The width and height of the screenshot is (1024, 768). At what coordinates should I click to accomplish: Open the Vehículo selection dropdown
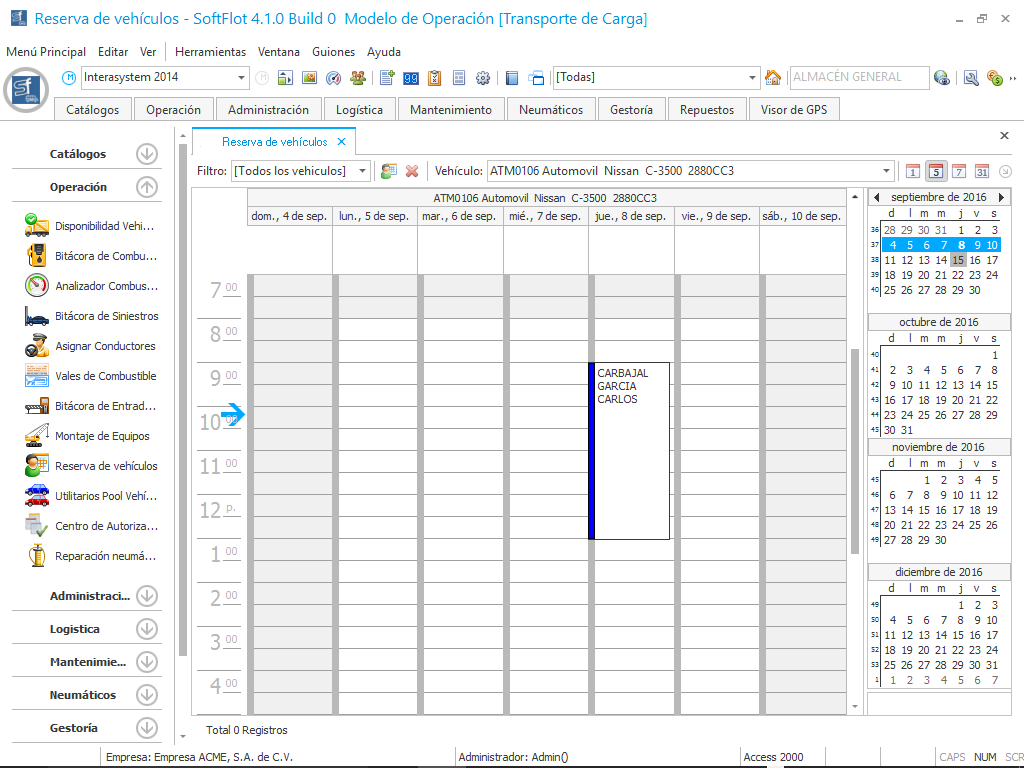pos(886,171)
